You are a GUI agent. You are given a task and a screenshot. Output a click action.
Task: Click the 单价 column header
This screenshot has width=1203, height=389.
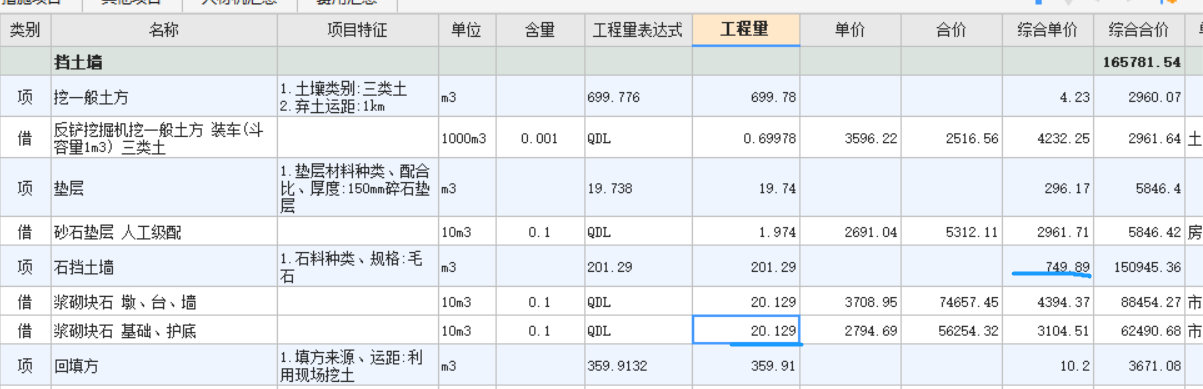850,31
